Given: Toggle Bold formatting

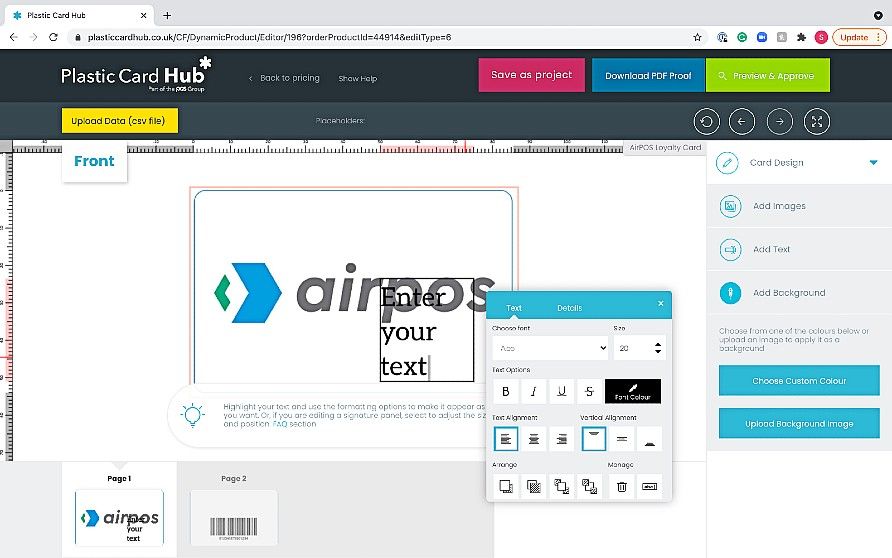Looking at the screenshot, I should (x=506, y=391).
